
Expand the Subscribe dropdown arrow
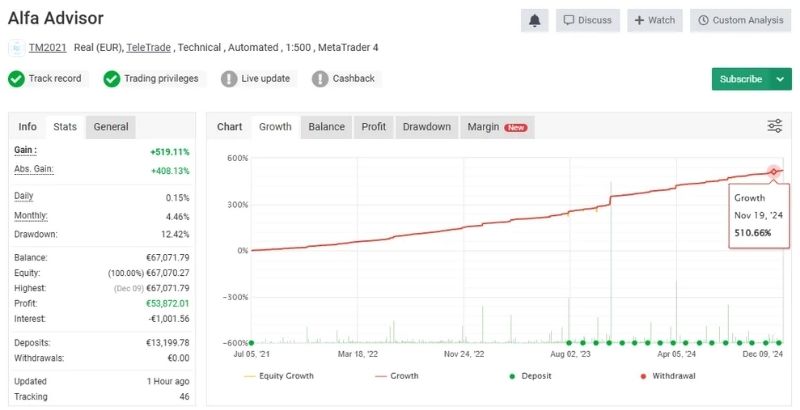point(781,79)
